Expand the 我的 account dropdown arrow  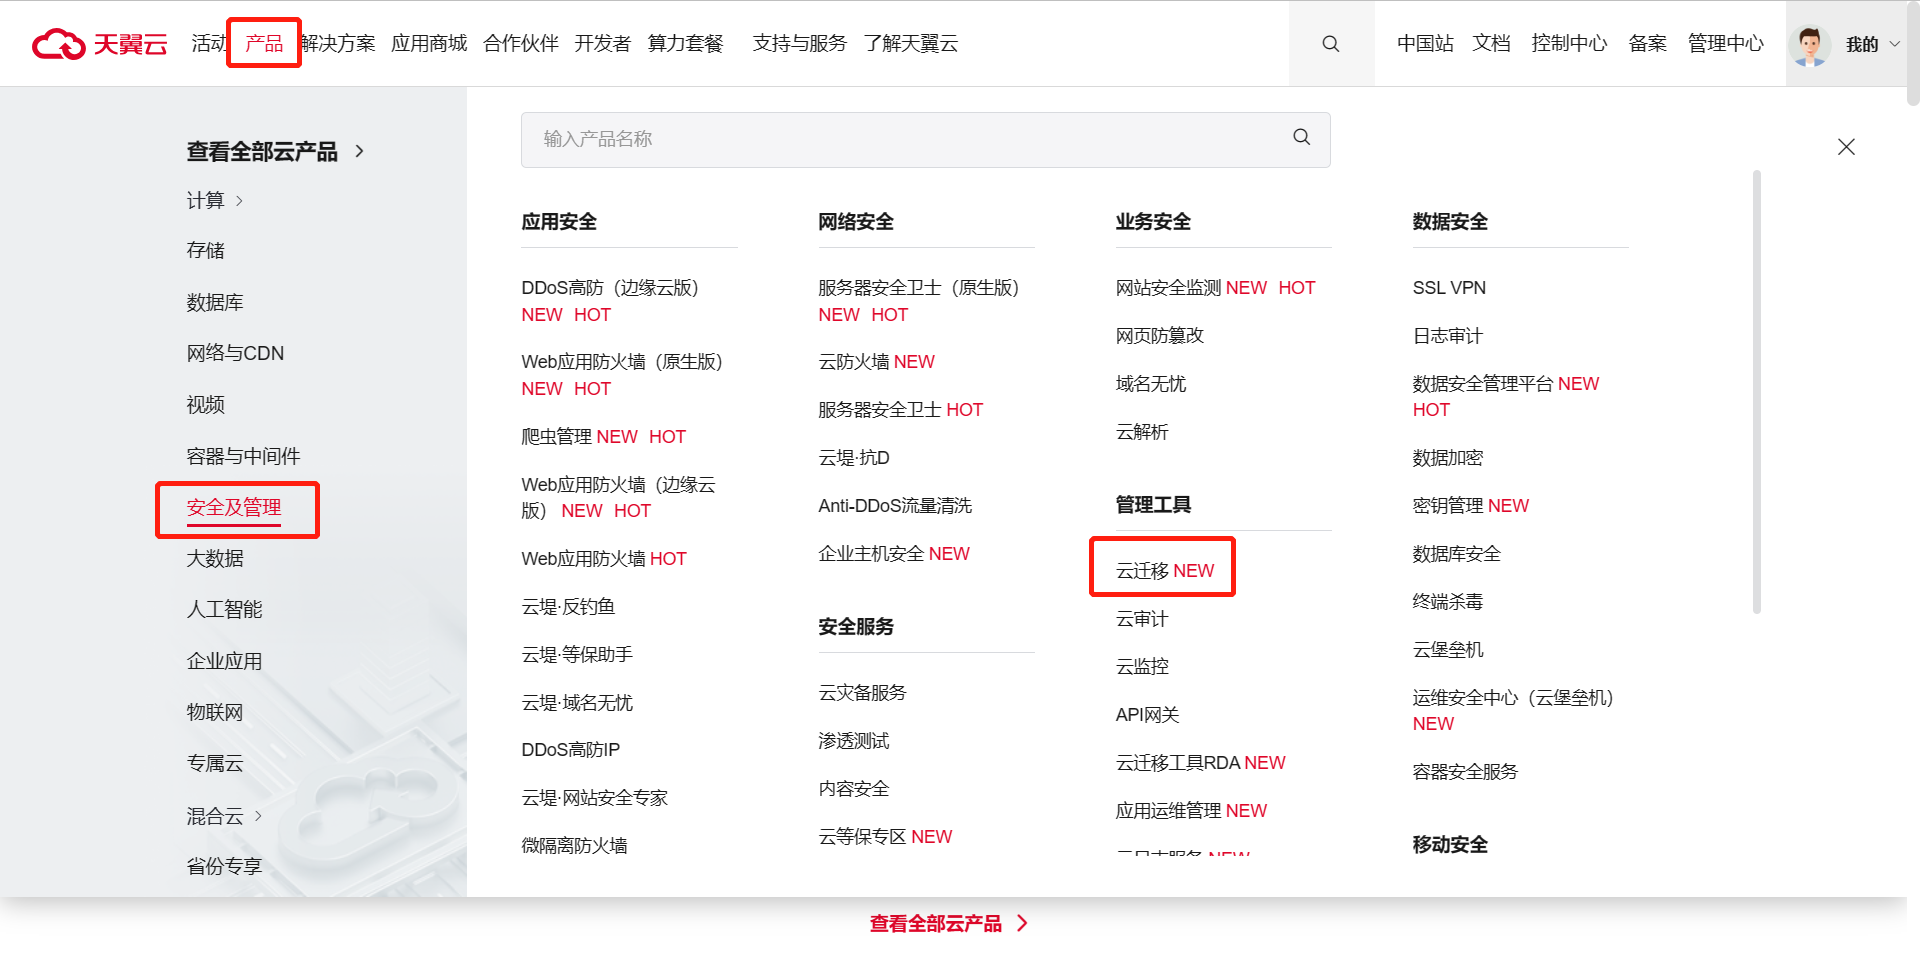point(1894,44)
